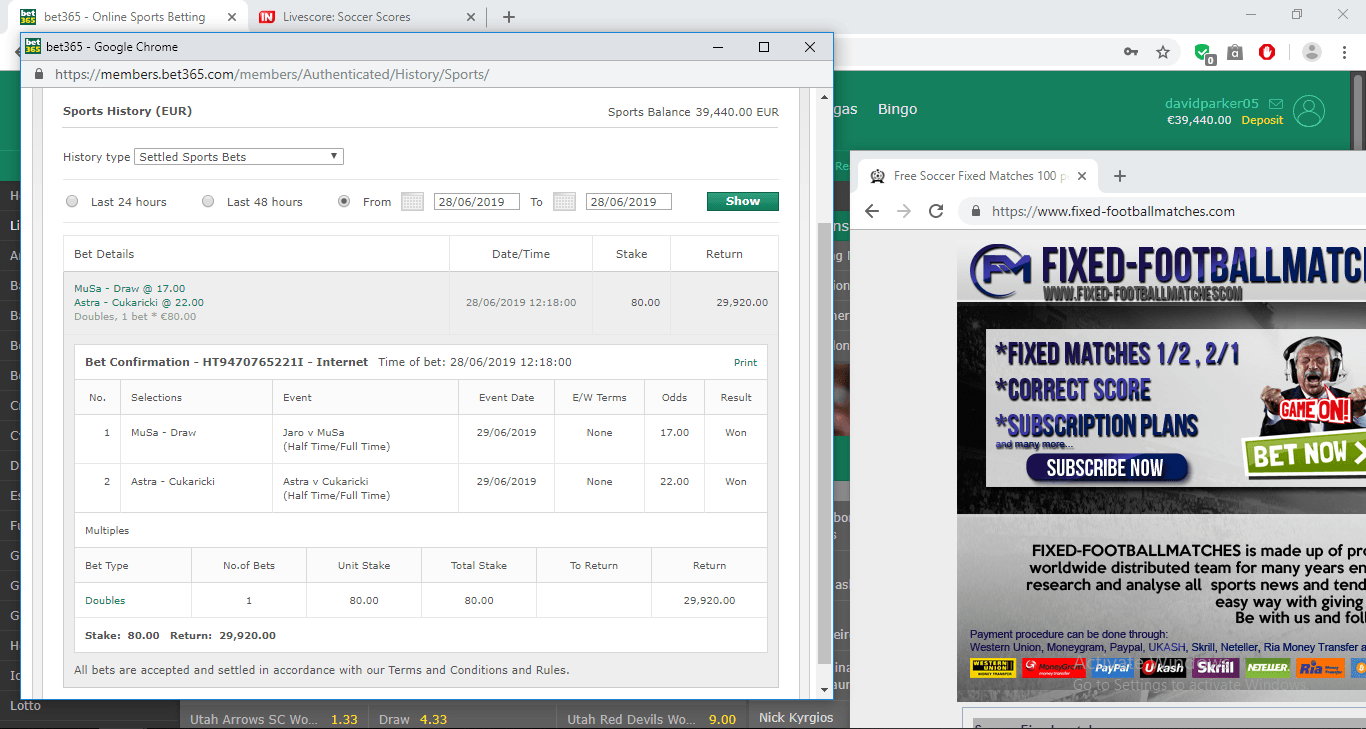Close the Free Soccer Fixed Matches tab
Screen dimensions: 1366x729
pyautogui.click(x=1080, y=176)
